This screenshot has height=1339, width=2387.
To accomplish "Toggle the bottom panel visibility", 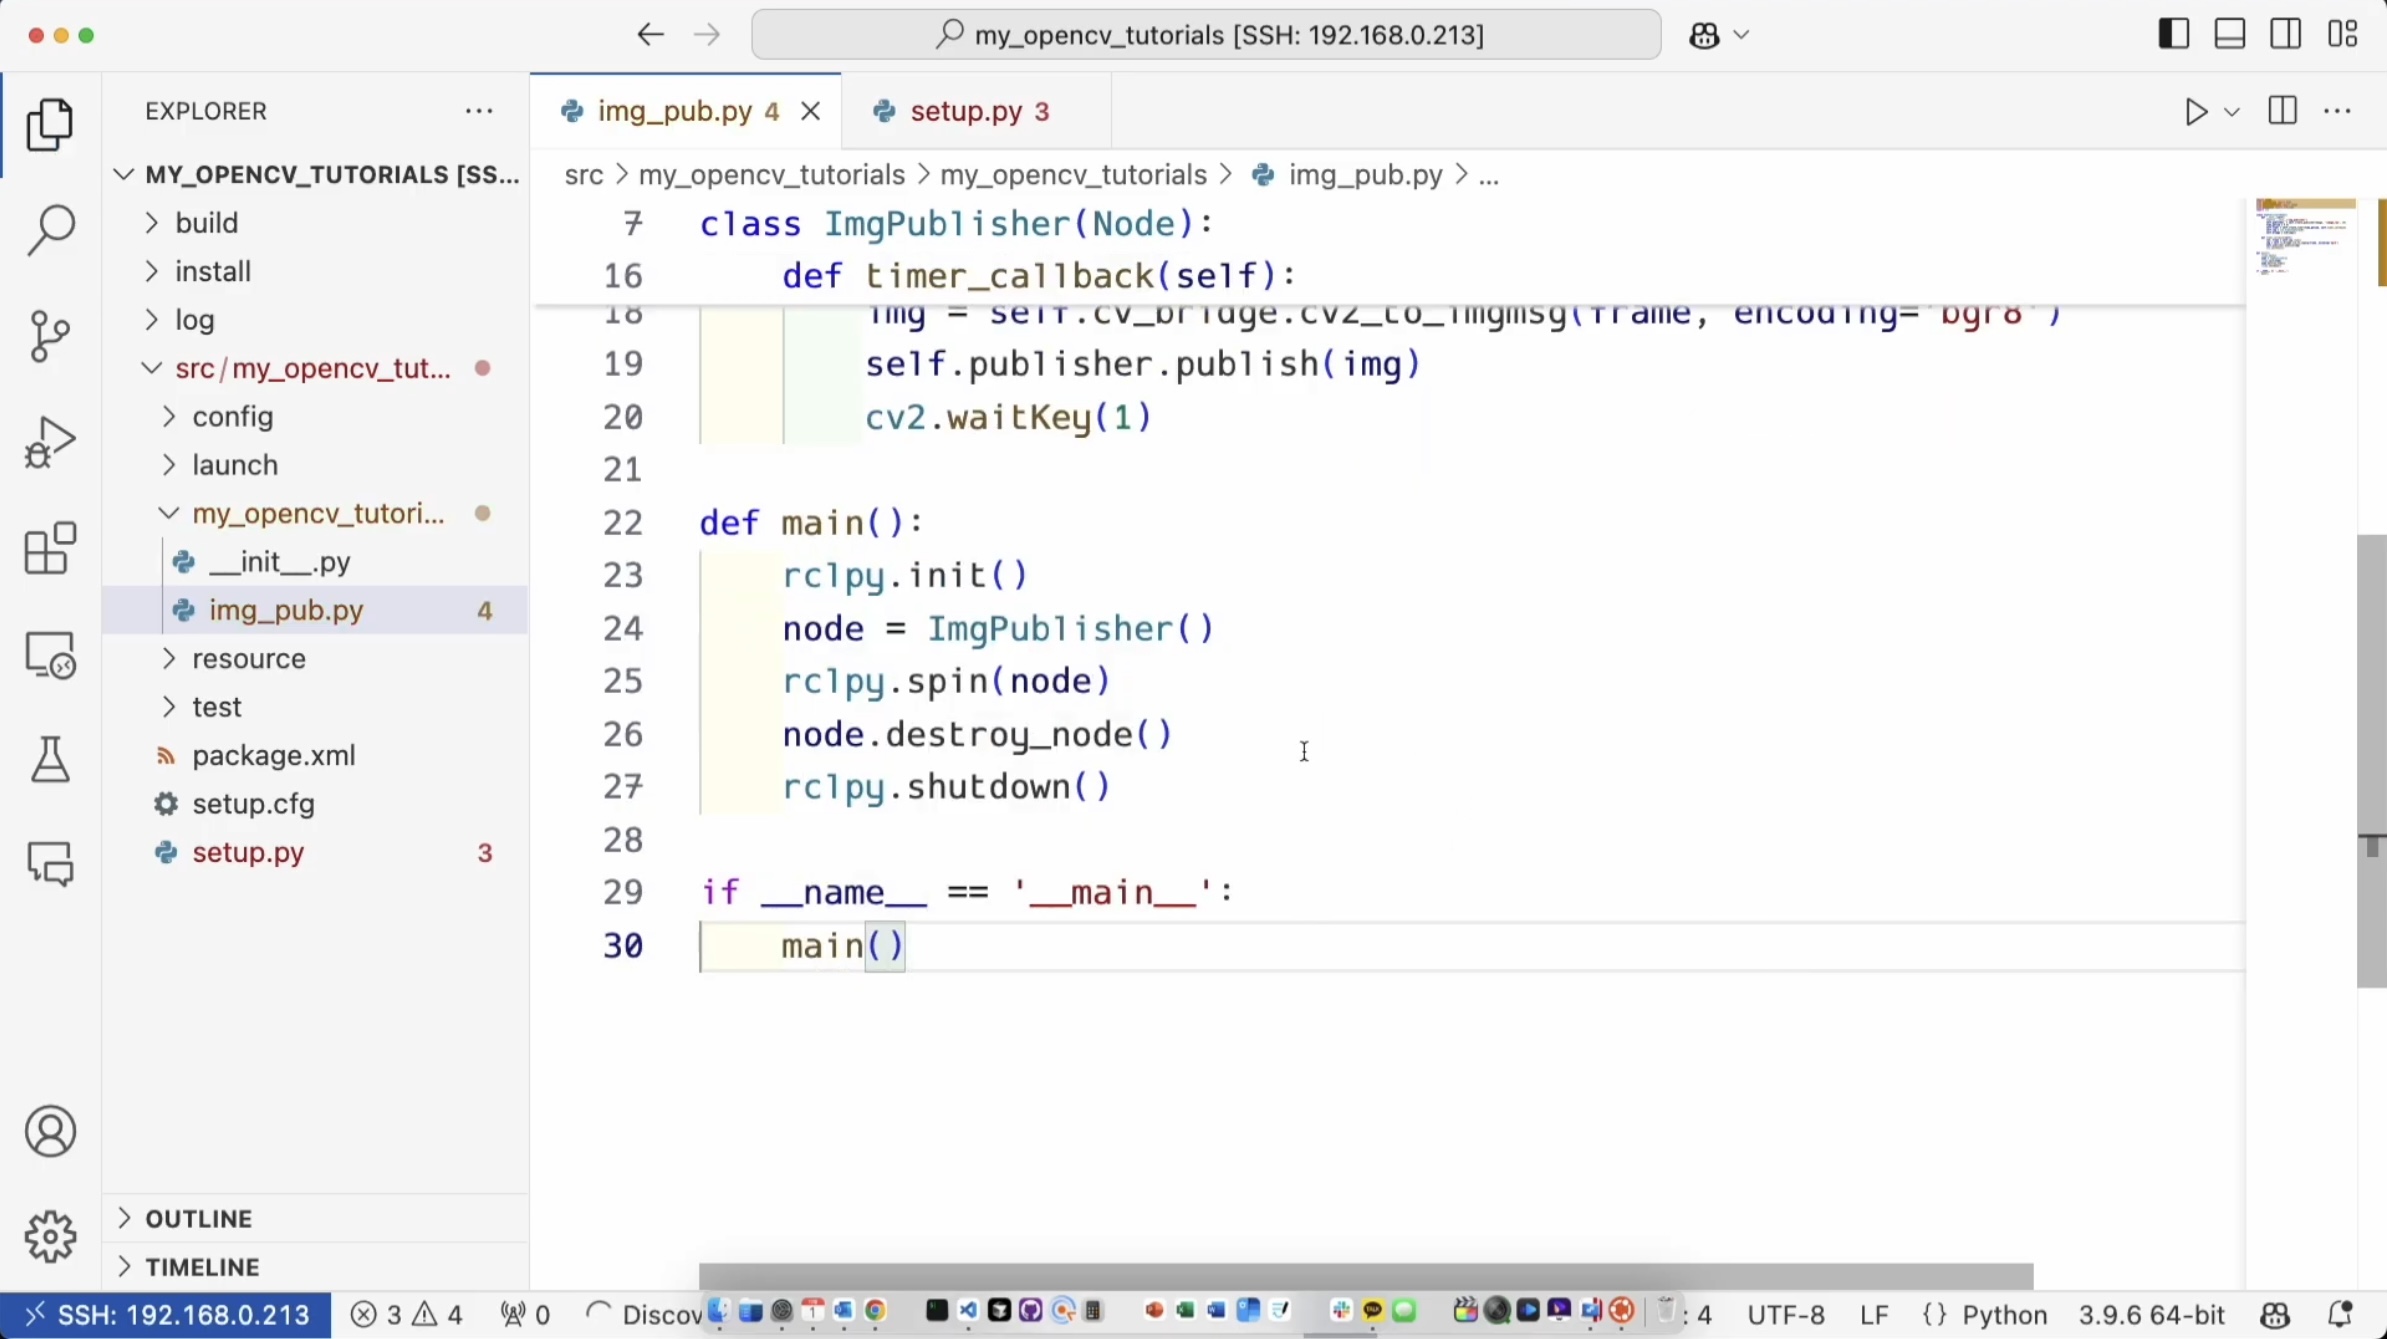I will pos(2229,35).
